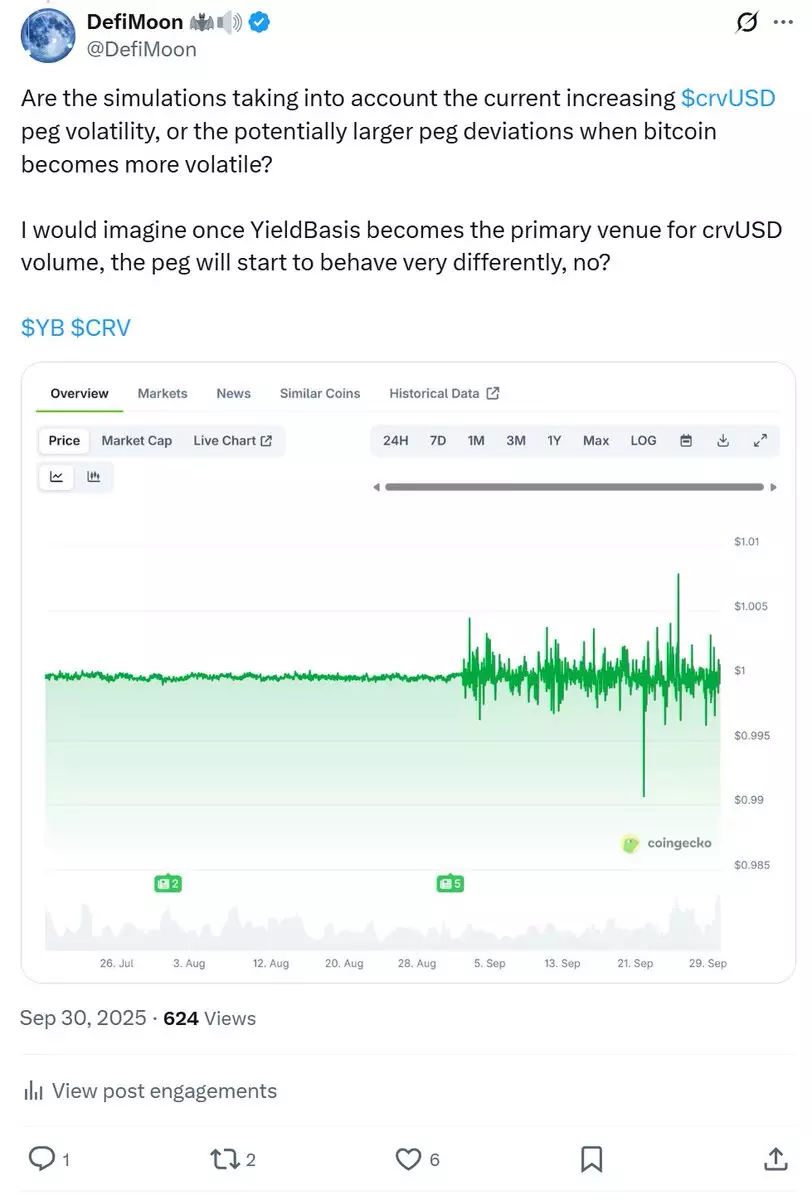Viewport: 812px width, 1200px height.
Task: Select the Markets tab
Action: pyautogui.click(x=162, y=394)
